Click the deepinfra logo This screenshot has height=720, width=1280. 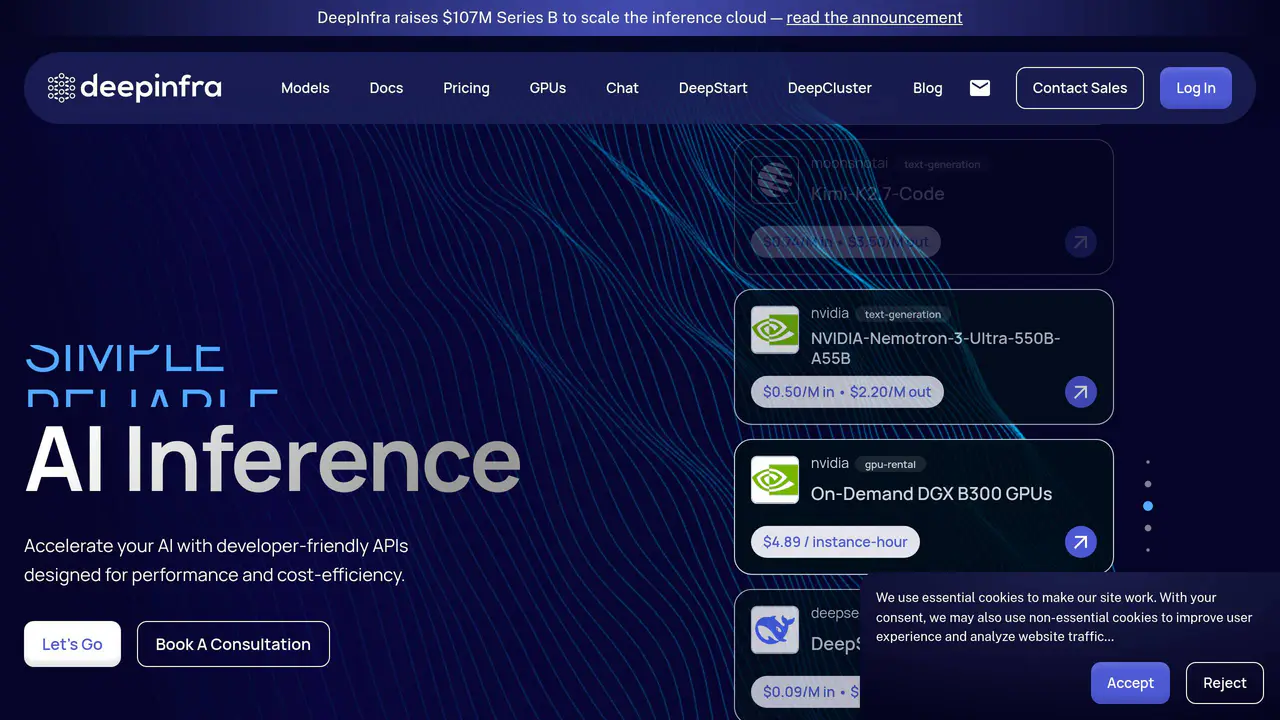click(135, 87)
